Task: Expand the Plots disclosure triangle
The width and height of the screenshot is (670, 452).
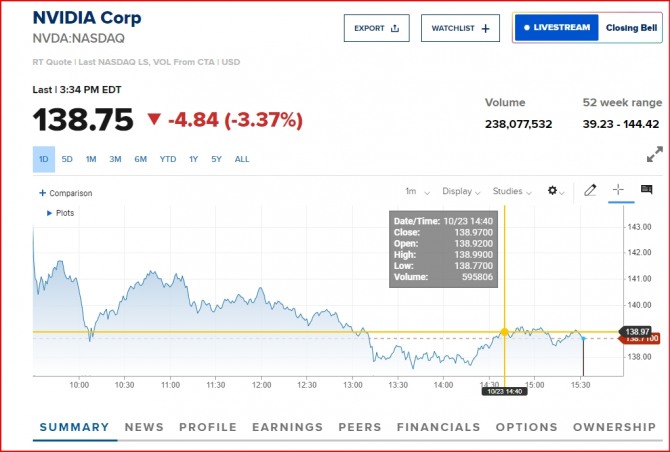Action: (x=50, y=213)
